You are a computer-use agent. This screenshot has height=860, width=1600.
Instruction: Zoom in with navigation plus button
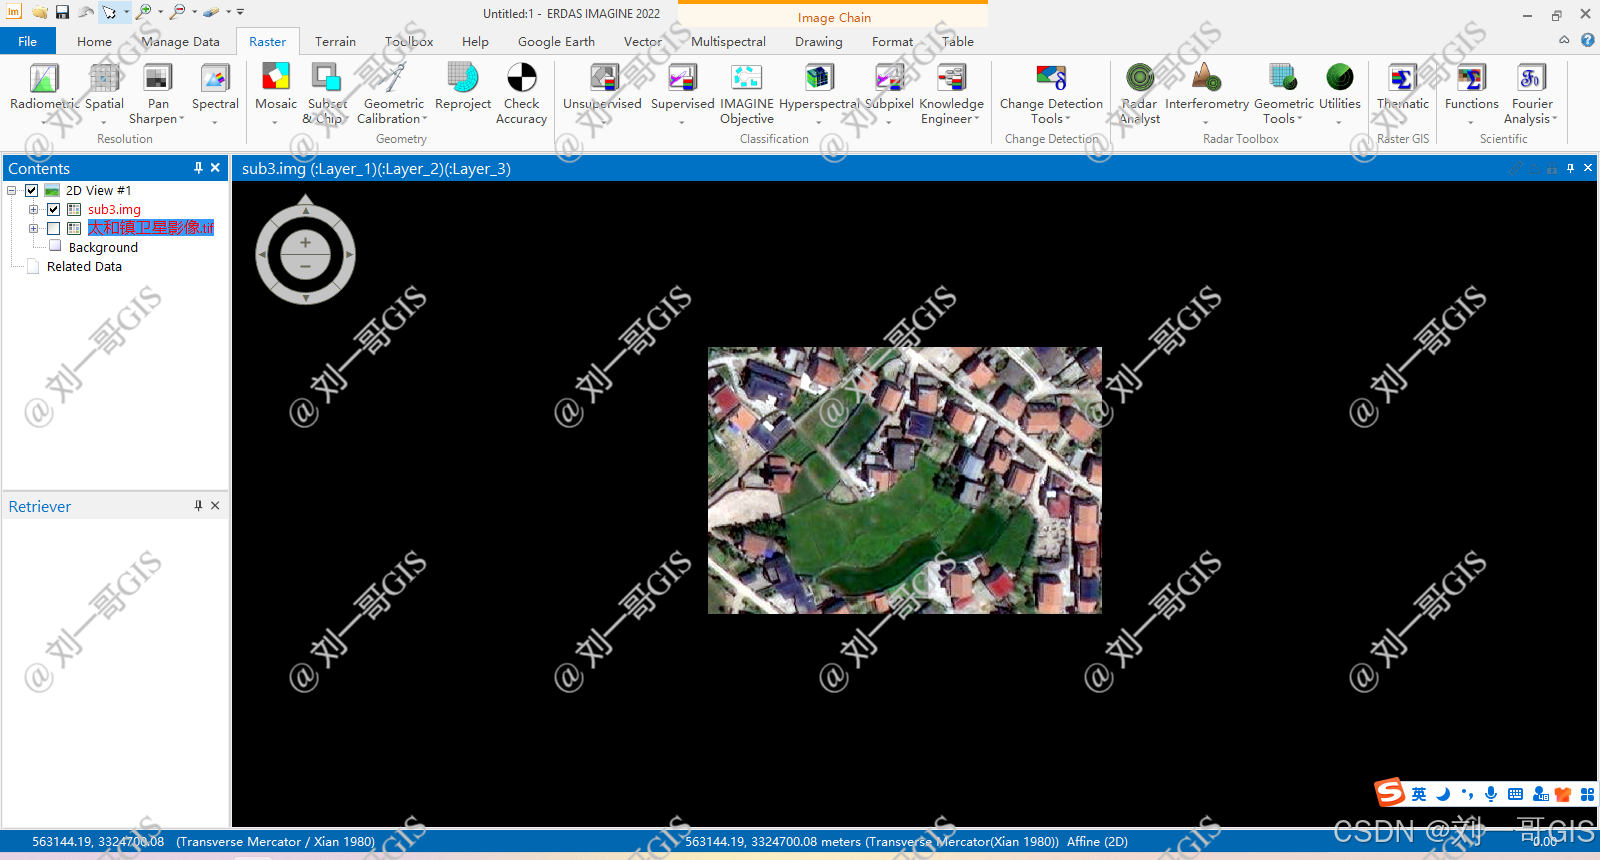(305, 243)
